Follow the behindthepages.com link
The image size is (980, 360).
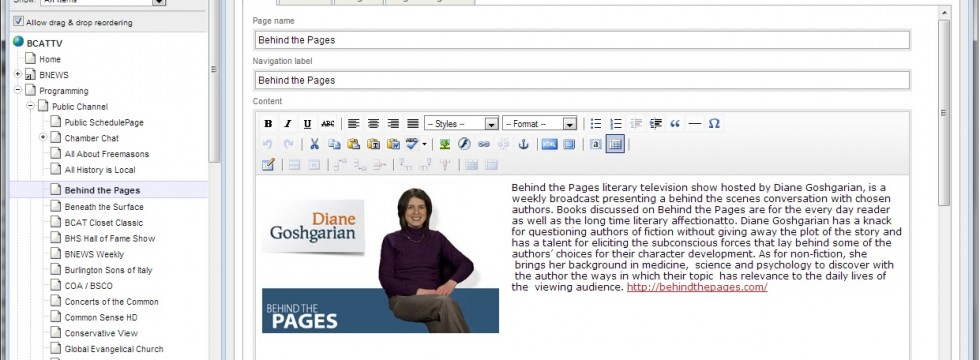697,288
